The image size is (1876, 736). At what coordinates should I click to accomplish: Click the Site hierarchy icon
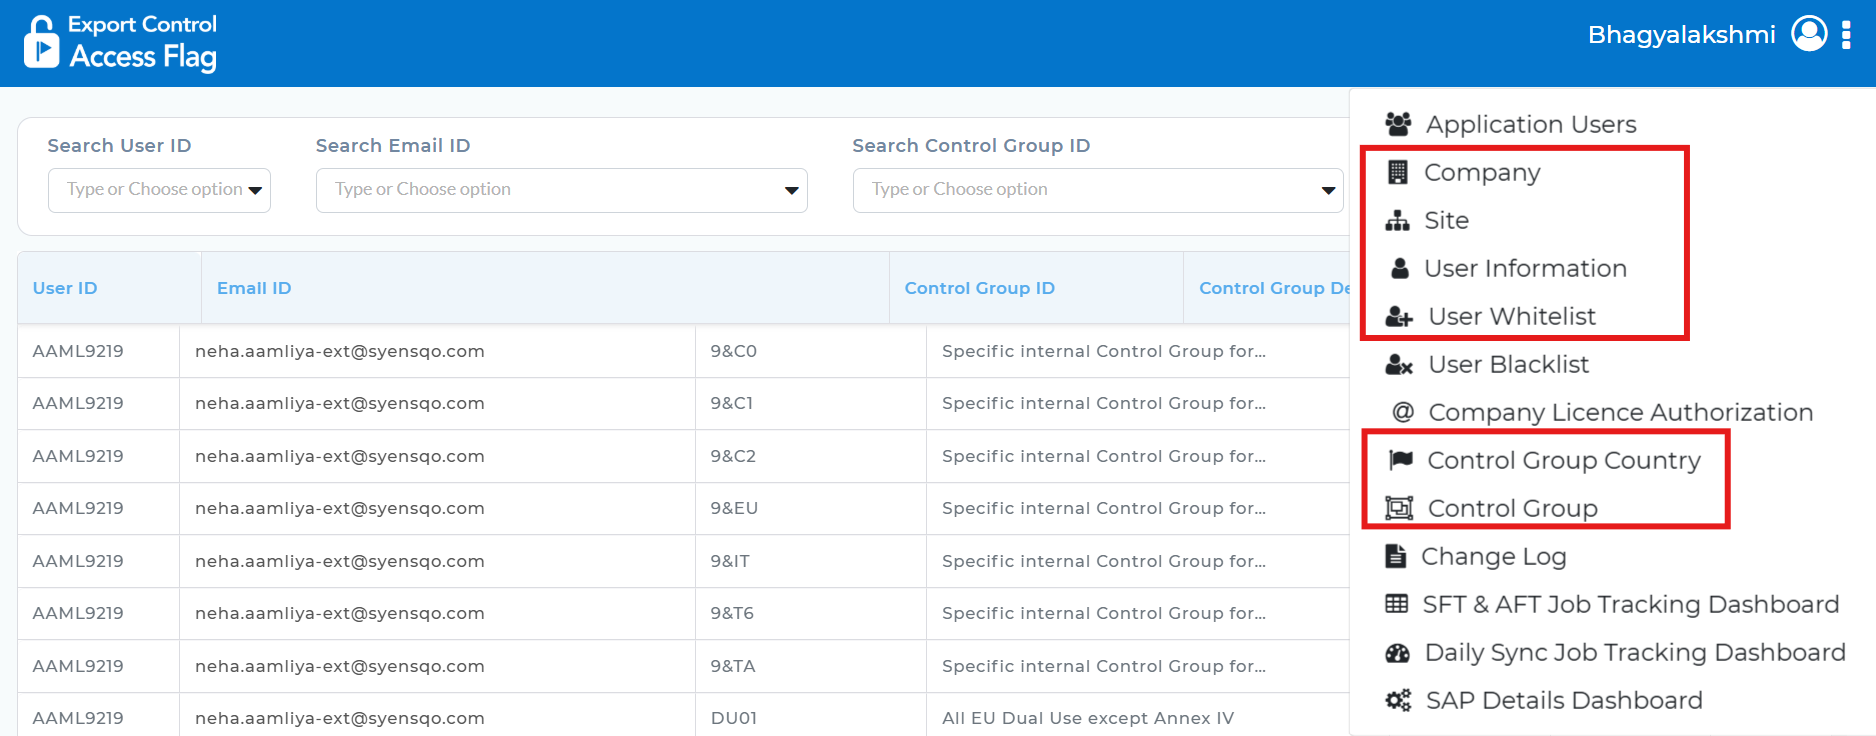point(1397,220)
